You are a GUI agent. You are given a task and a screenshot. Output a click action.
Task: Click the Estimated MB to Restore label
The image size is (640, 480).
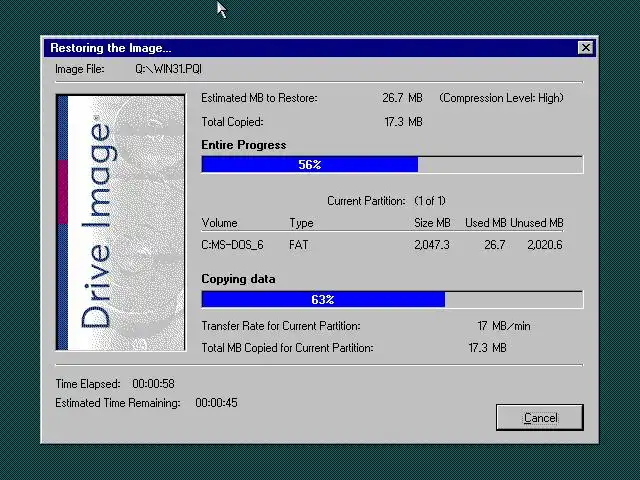(259, 98)
